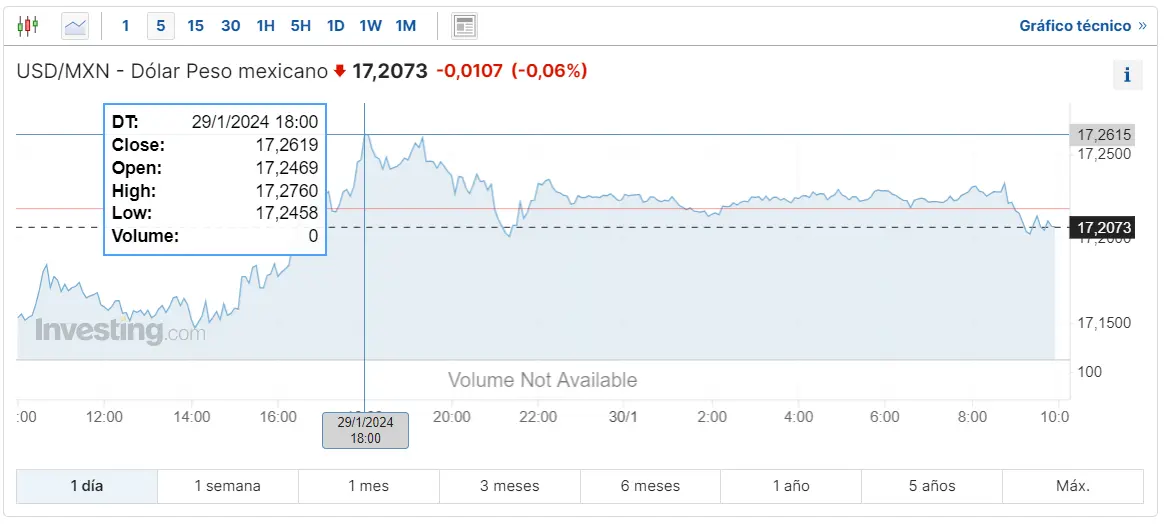Select the area line chart icon
Screen dimensions: 1164x524
75,27
